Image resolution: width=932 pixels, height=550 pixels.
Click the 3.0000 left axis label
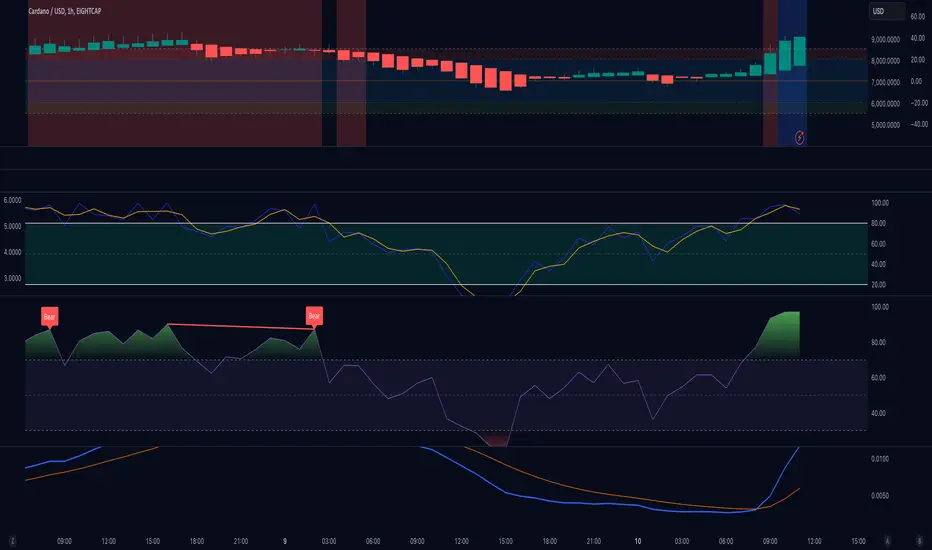tap(12, 278)
